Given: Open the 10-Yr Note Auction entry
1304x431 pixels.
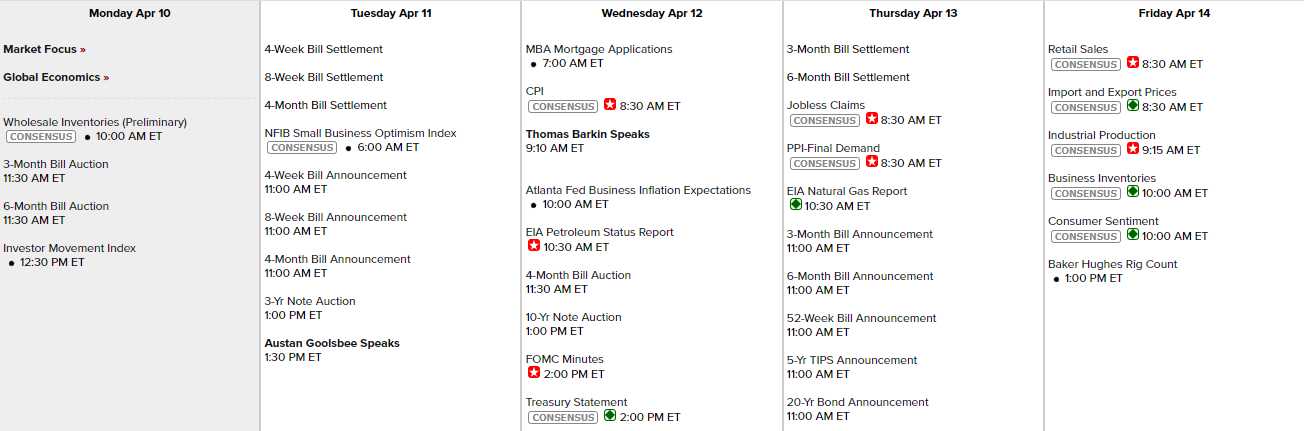Looking at the screenshot, I should pyautogui.click(x=573, y=317).
